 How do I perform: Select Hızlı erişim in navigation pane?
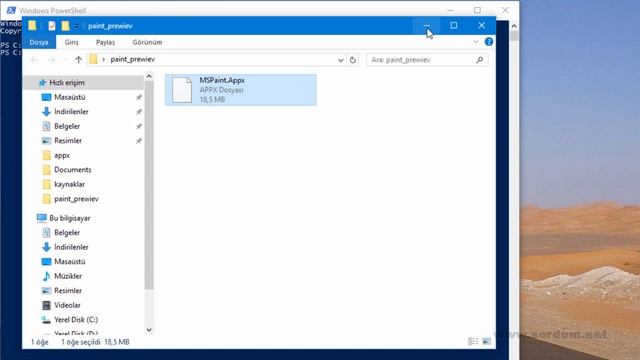(x=67, y=82)
